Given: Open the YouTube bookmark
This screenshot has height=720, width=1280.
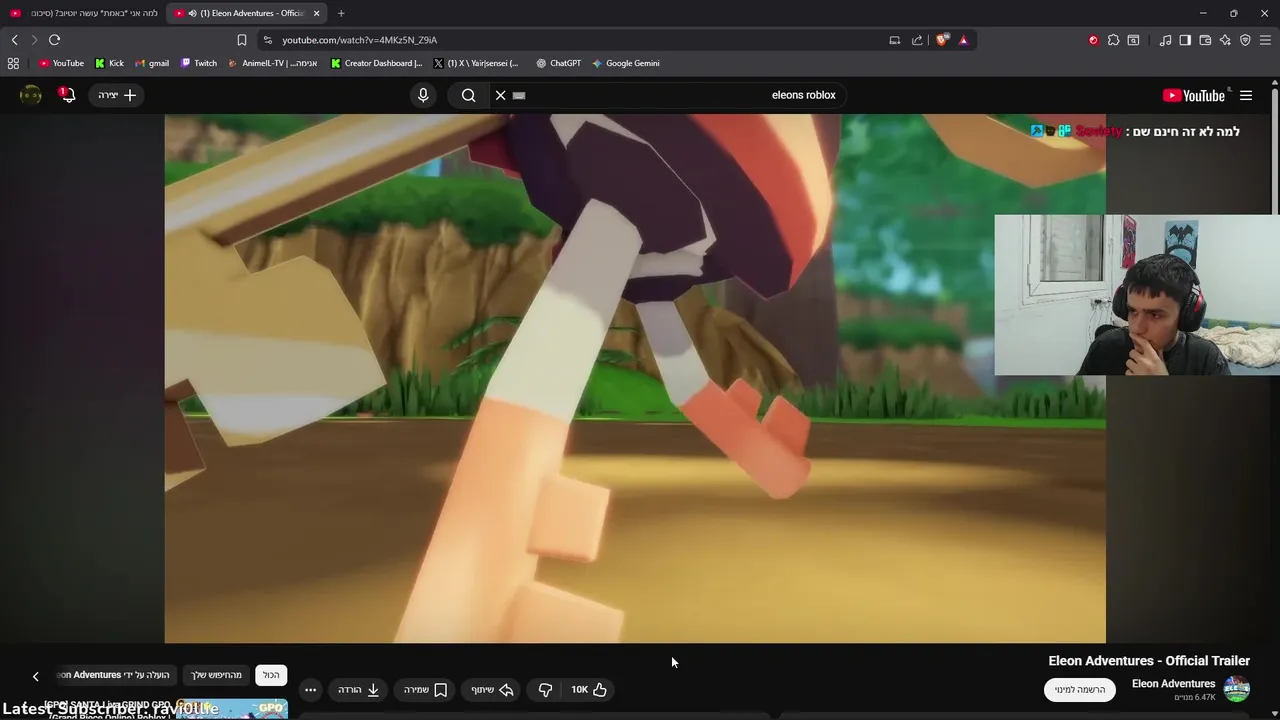Looking at the screenshot, I should click(61, 63).
